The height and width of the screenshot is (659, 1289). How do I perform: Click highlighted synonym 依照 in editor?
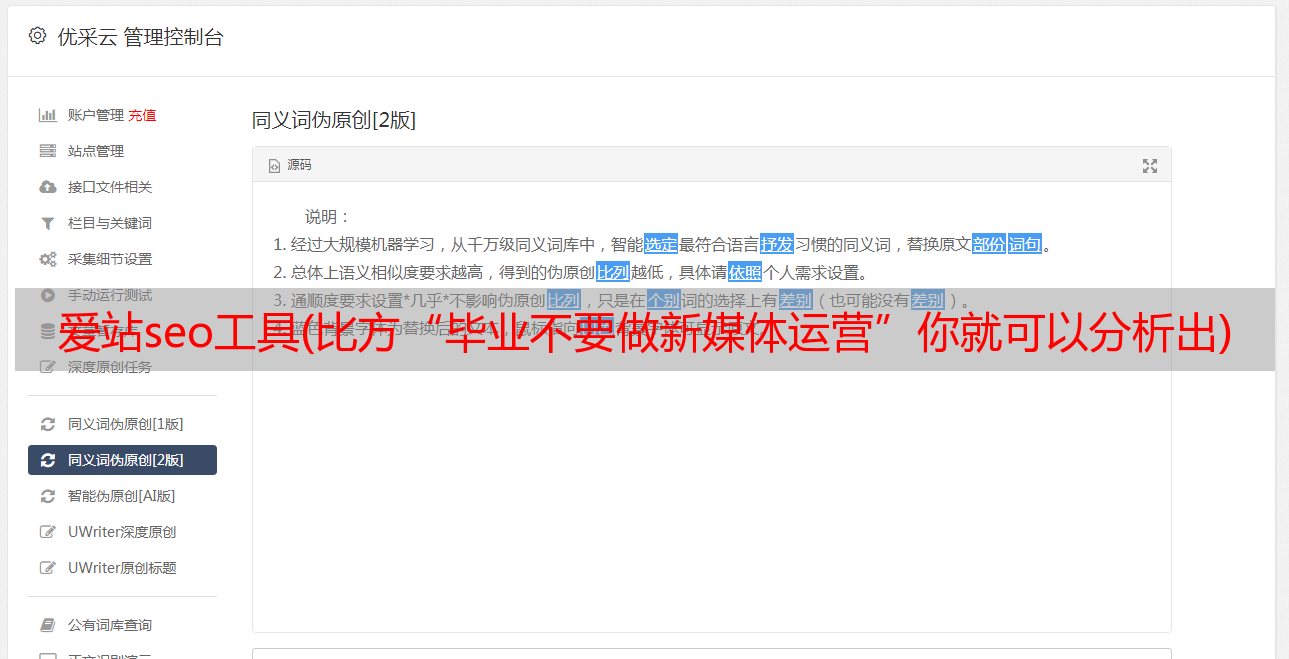745,272
